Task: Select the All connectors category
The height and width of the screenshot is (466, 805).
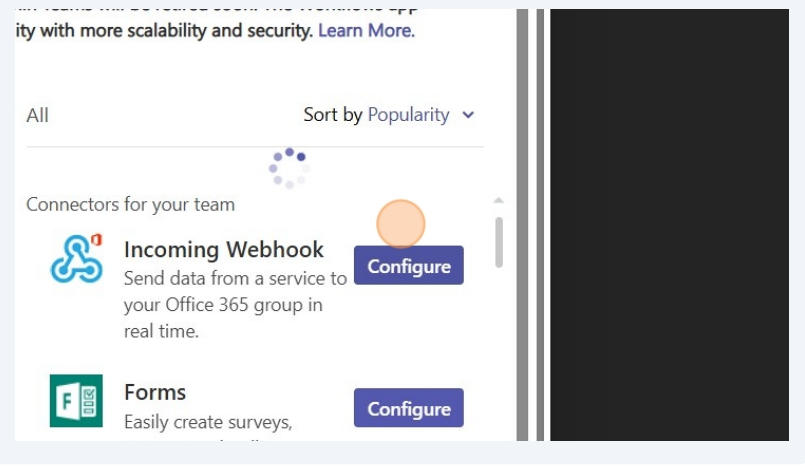Action: (38, 115)
